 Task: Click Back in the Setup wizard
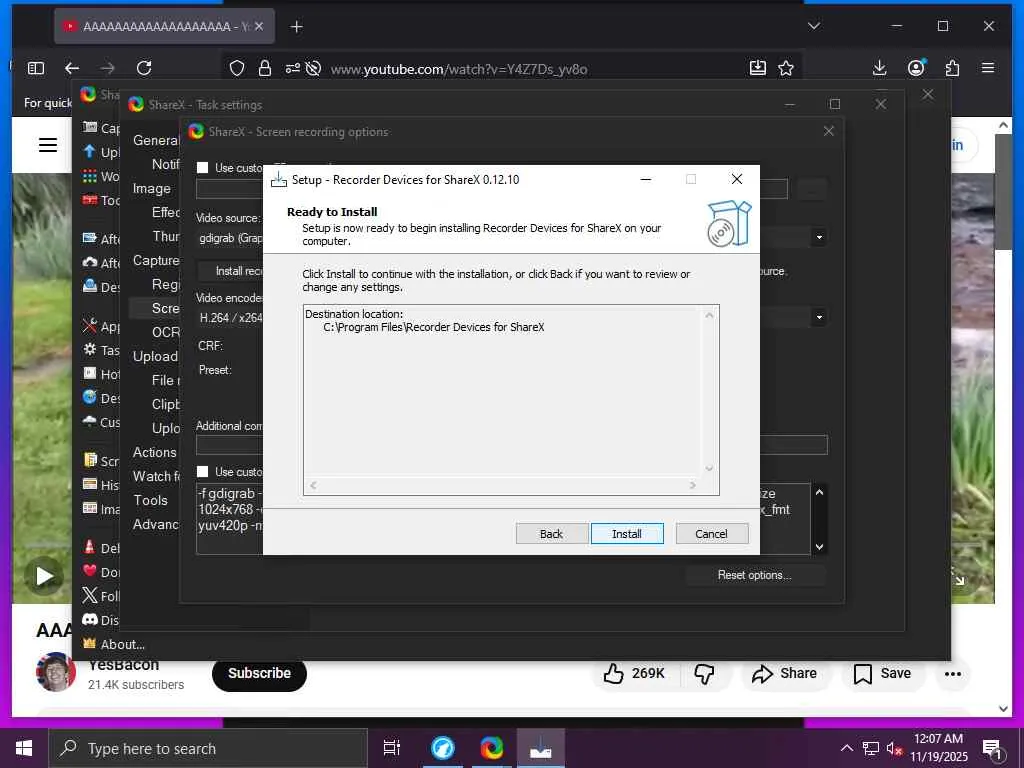(x=551, y=534)
